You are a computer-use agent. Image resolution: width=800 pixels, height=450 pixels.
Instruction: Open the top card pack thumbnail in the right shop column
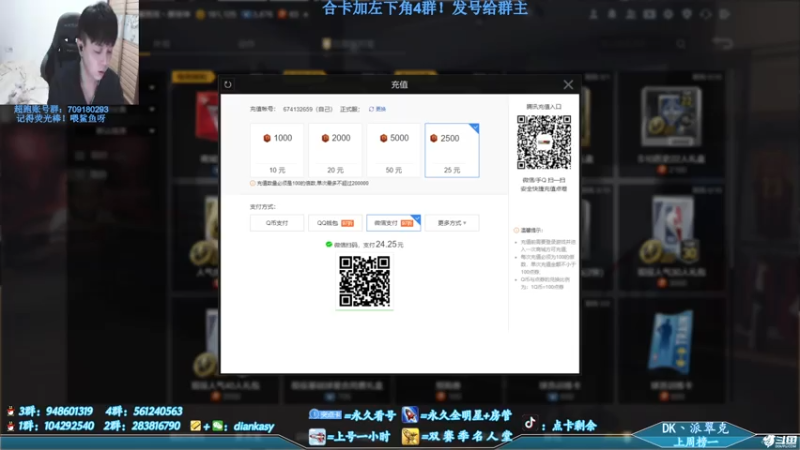(671, 116)
